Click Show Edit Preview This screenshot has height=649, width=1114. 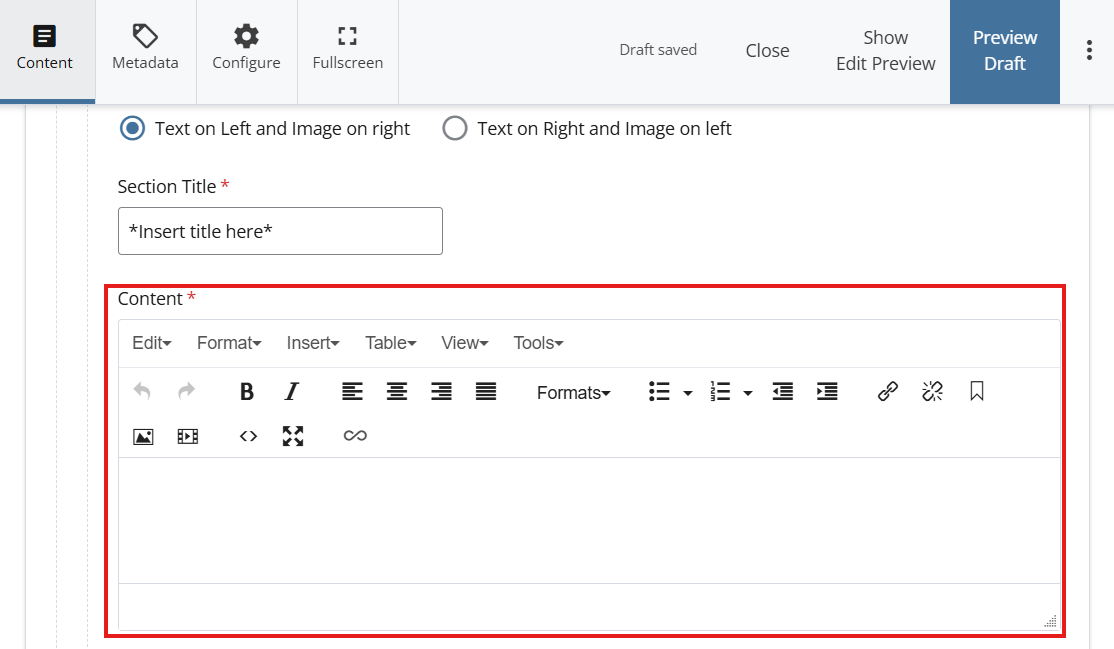pyautogui.click(x=885, y=51)
